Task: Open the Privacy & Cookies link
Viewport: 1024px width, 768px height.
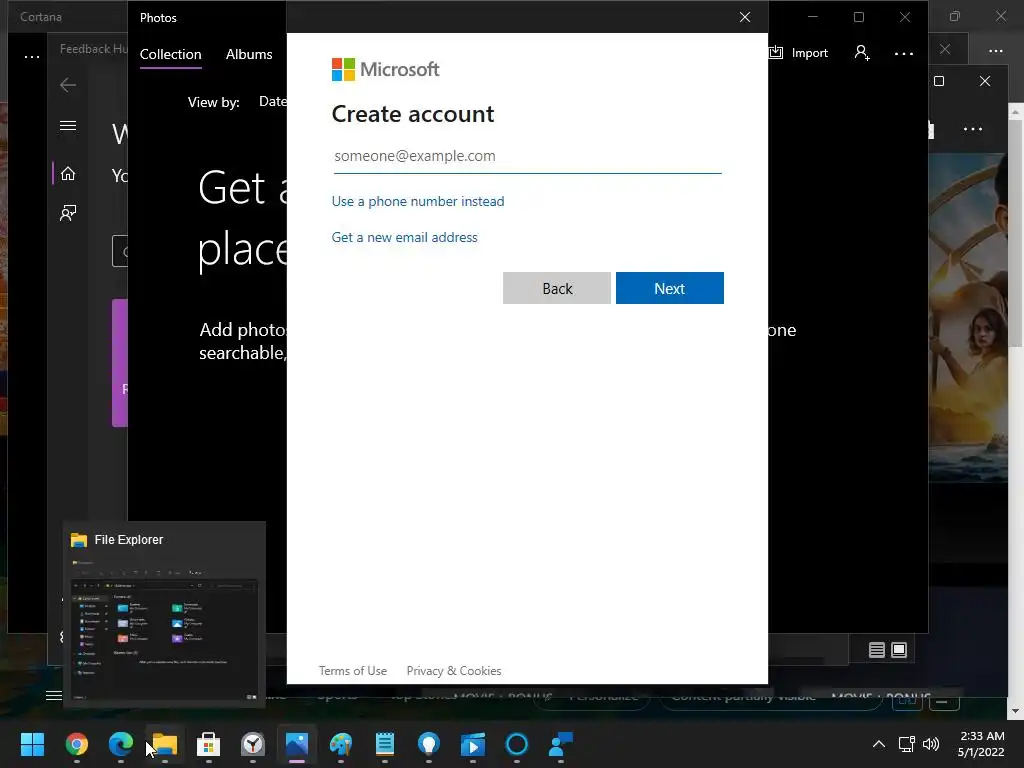Action: [454, 671]
